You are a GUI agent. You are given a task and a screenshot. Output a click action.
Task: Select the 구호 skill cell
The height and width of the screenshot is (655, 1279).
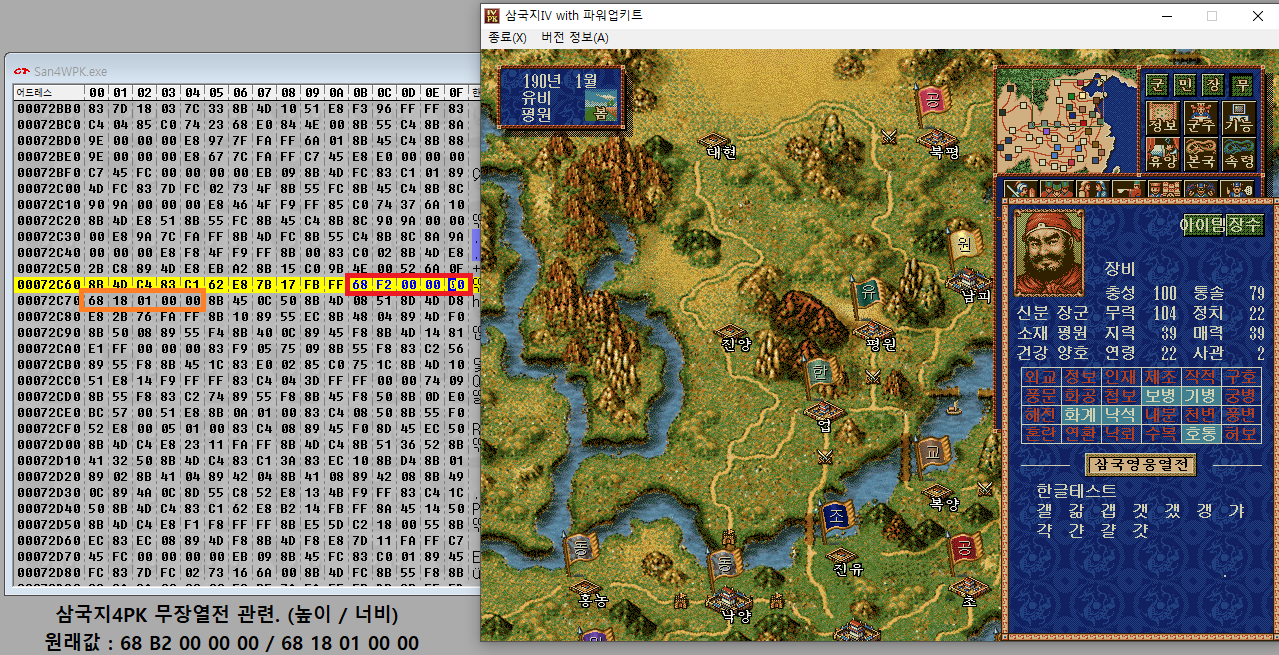[1241, 377]
